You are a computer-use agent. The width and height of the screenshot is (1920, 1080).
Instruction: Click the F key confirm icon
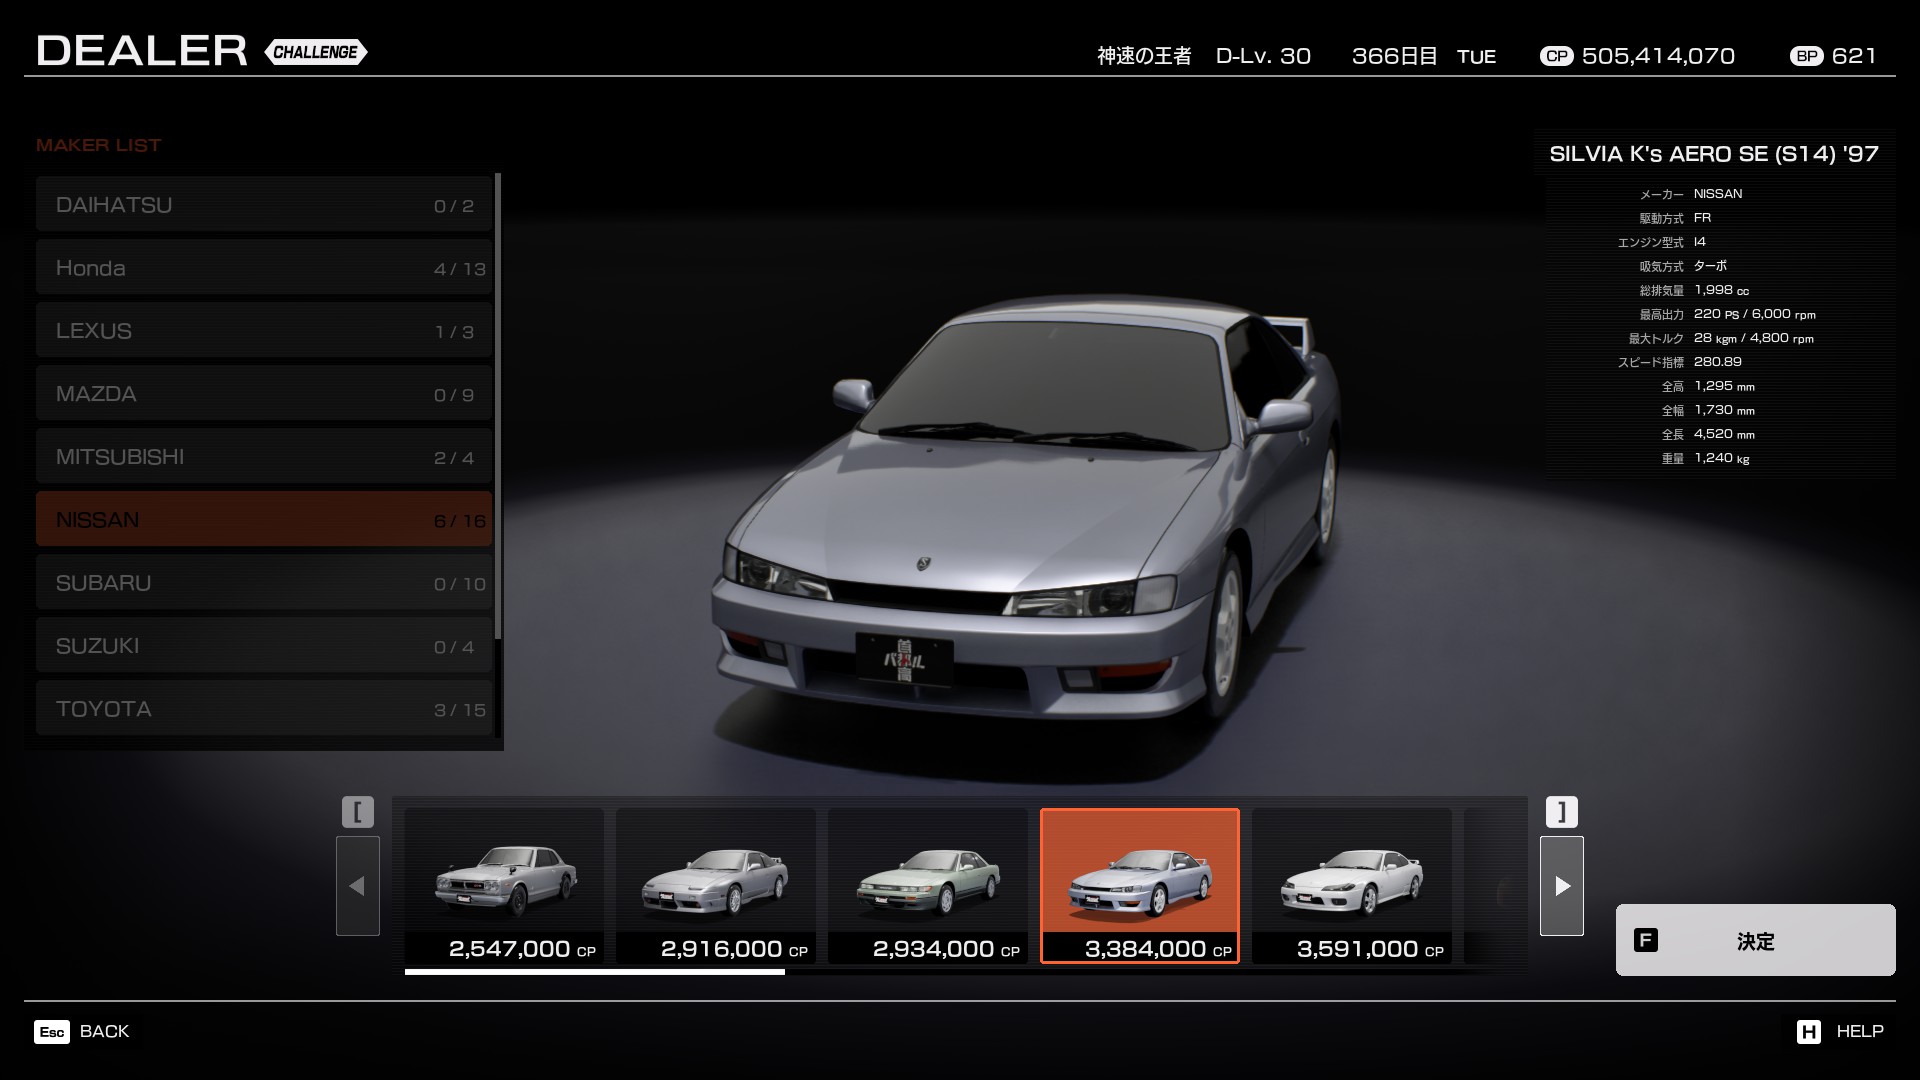coord(1645,940)
